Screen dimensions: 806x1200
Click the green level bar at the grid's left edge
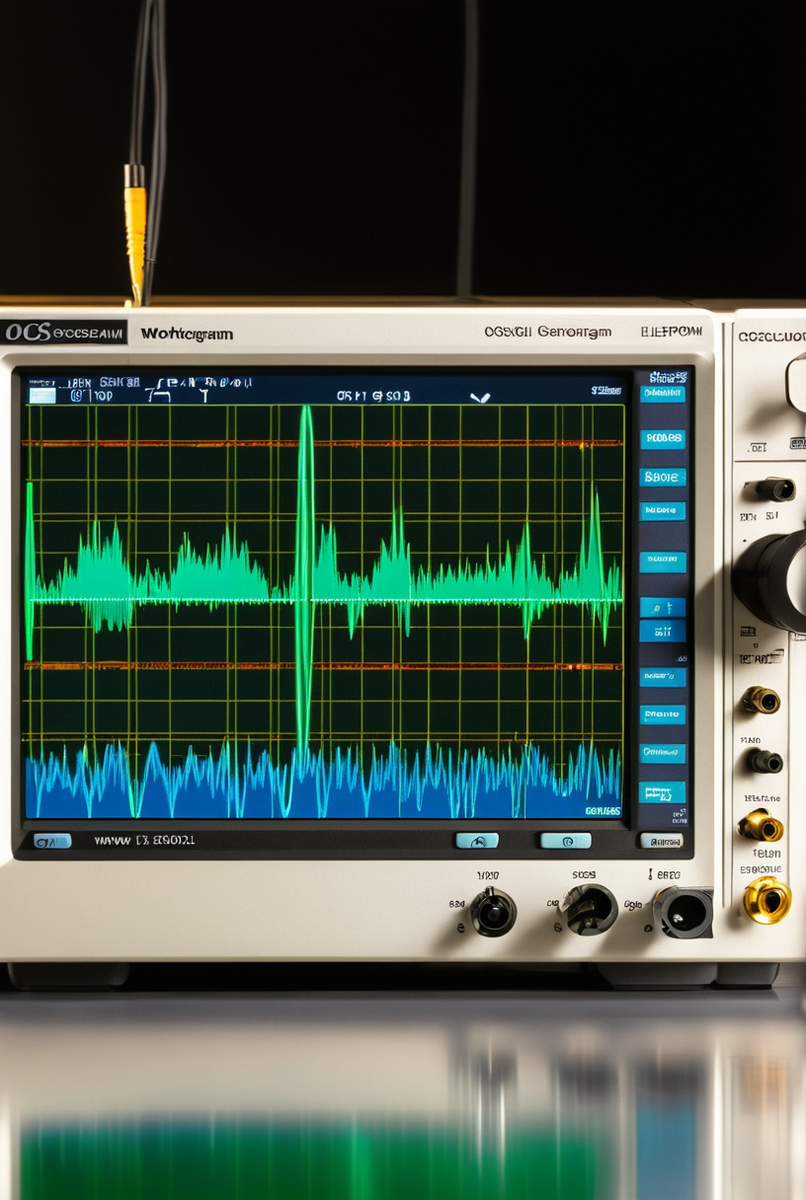(x=29, y=570)
